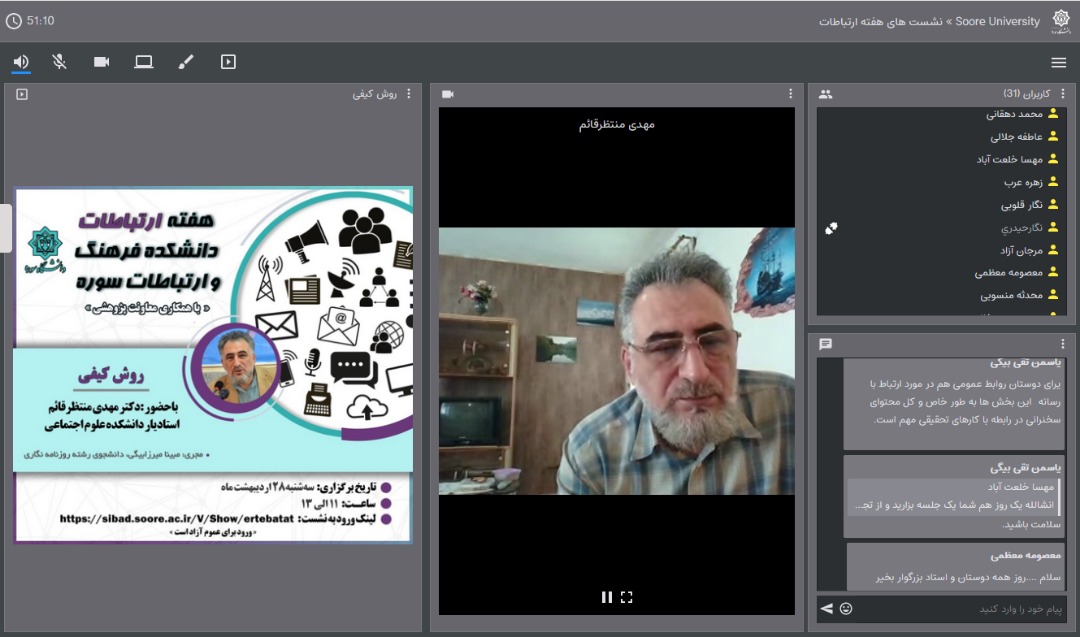The height and width of the screenshot is (637, 1080).
Task: Select user محدثه منسوبی
Action: tap(1011, 295)
